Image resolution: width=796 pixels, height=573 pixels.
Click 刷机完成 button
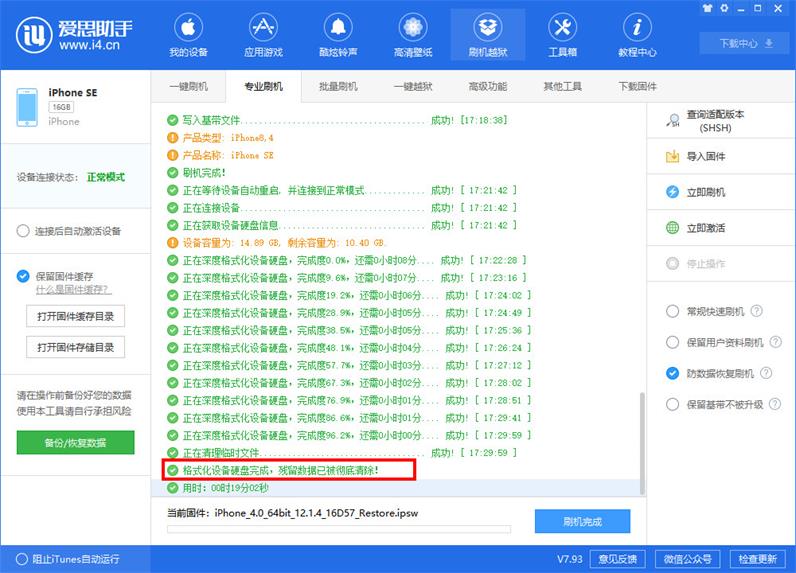coord(582,521)
